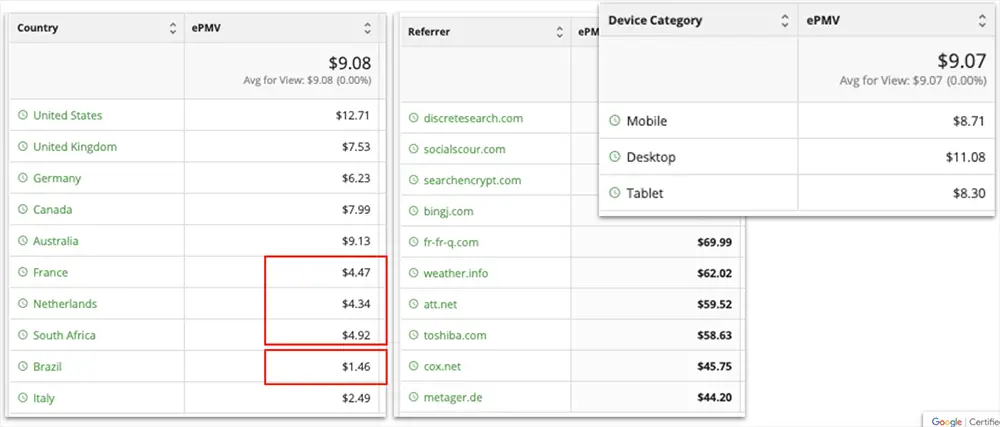Click the Referrer column header label

(x=429, y=32)
